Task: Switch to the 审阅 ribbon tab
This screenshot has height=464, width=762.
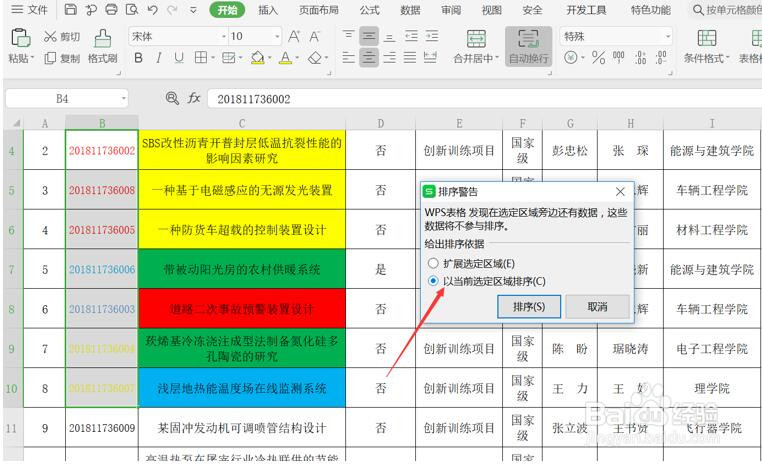Action: click(x=451, y=10)
